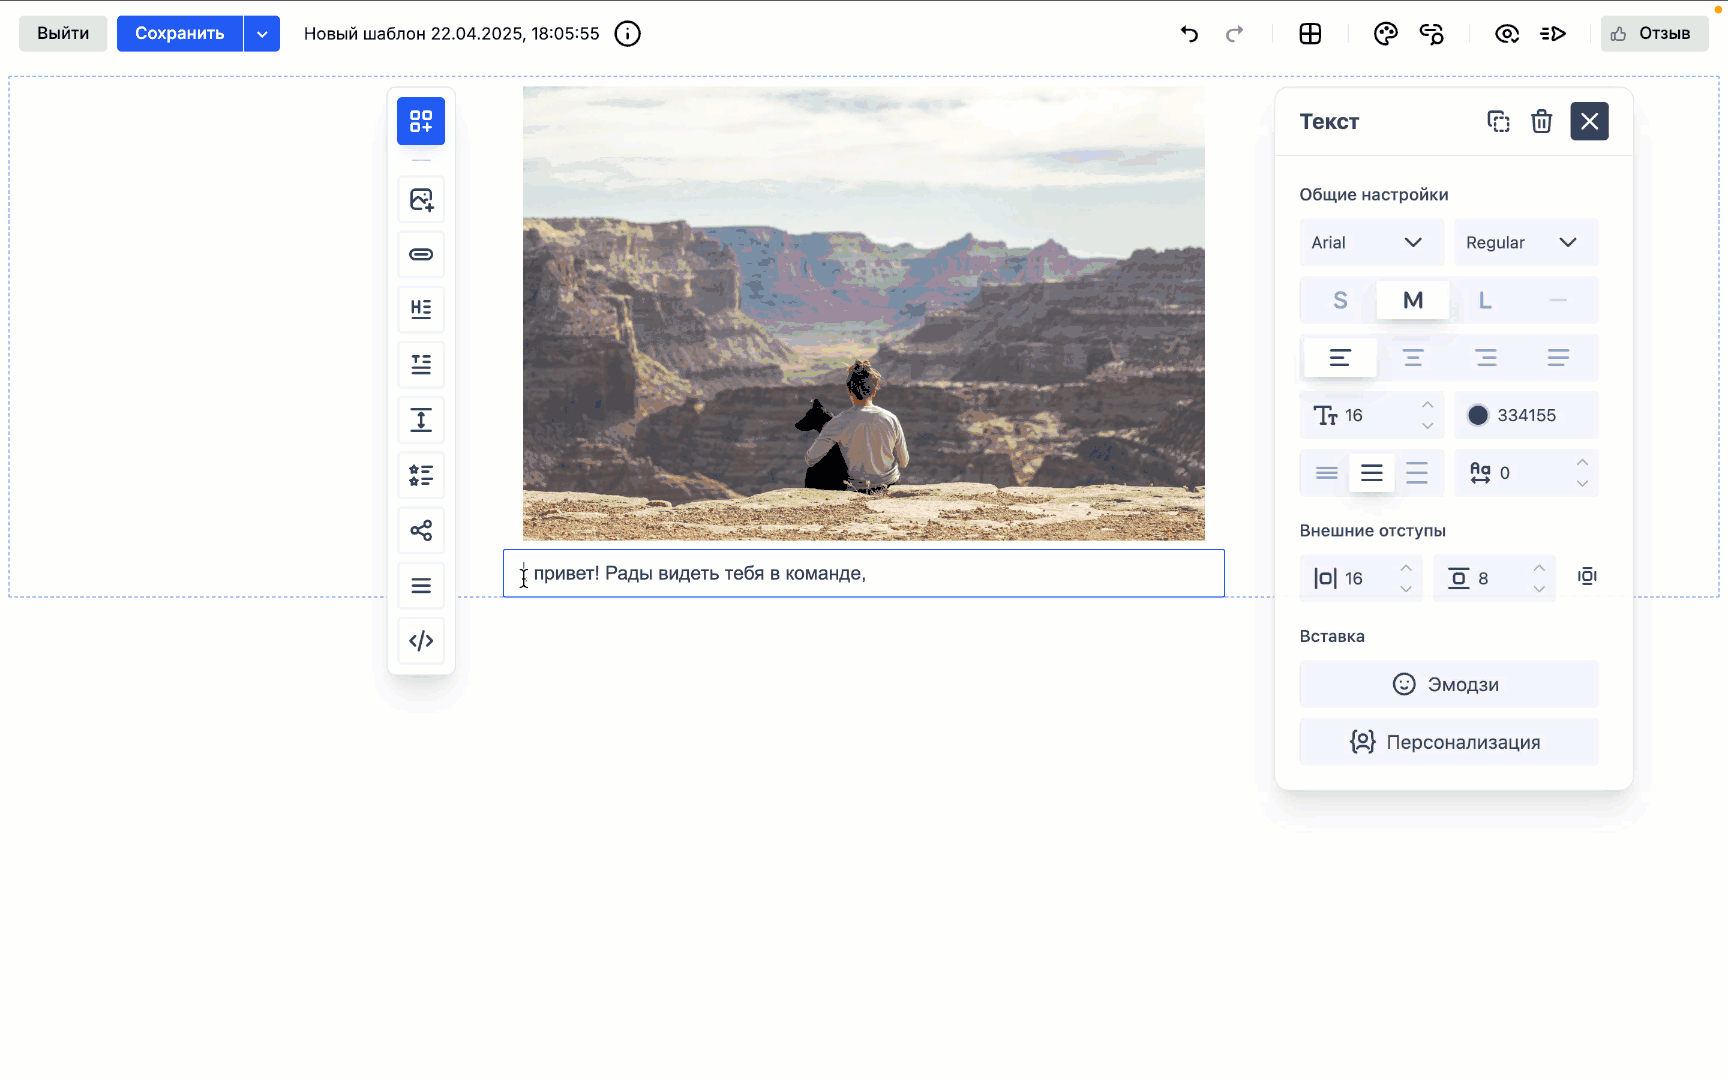Screen dimensions: 1728x1080
Task: Open the Arial font dropdown
Action: click(x=1371, y=242)
